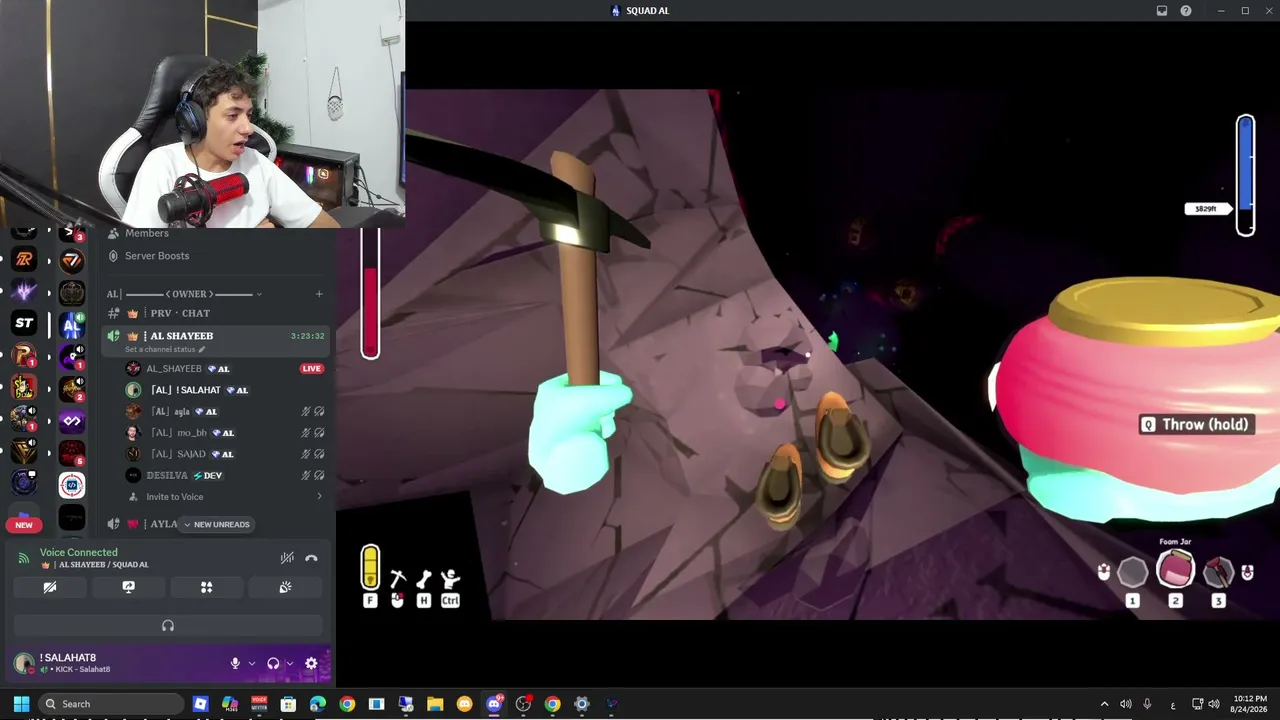
Task: Click the red vertical health gauge
Action: (370, 294)
